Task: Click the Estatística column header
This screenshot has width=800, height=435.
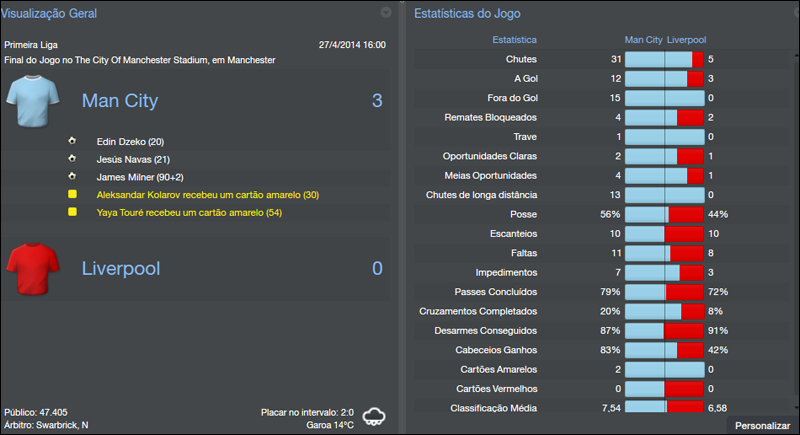Action: tap(514, 40)
